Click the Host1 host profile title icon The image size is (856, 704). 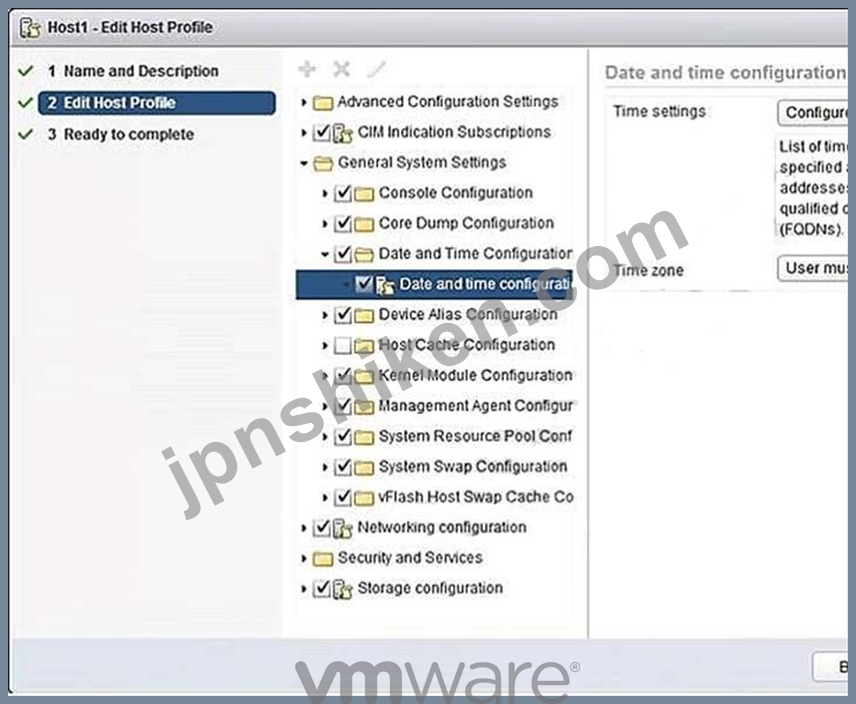coord(30,27)
